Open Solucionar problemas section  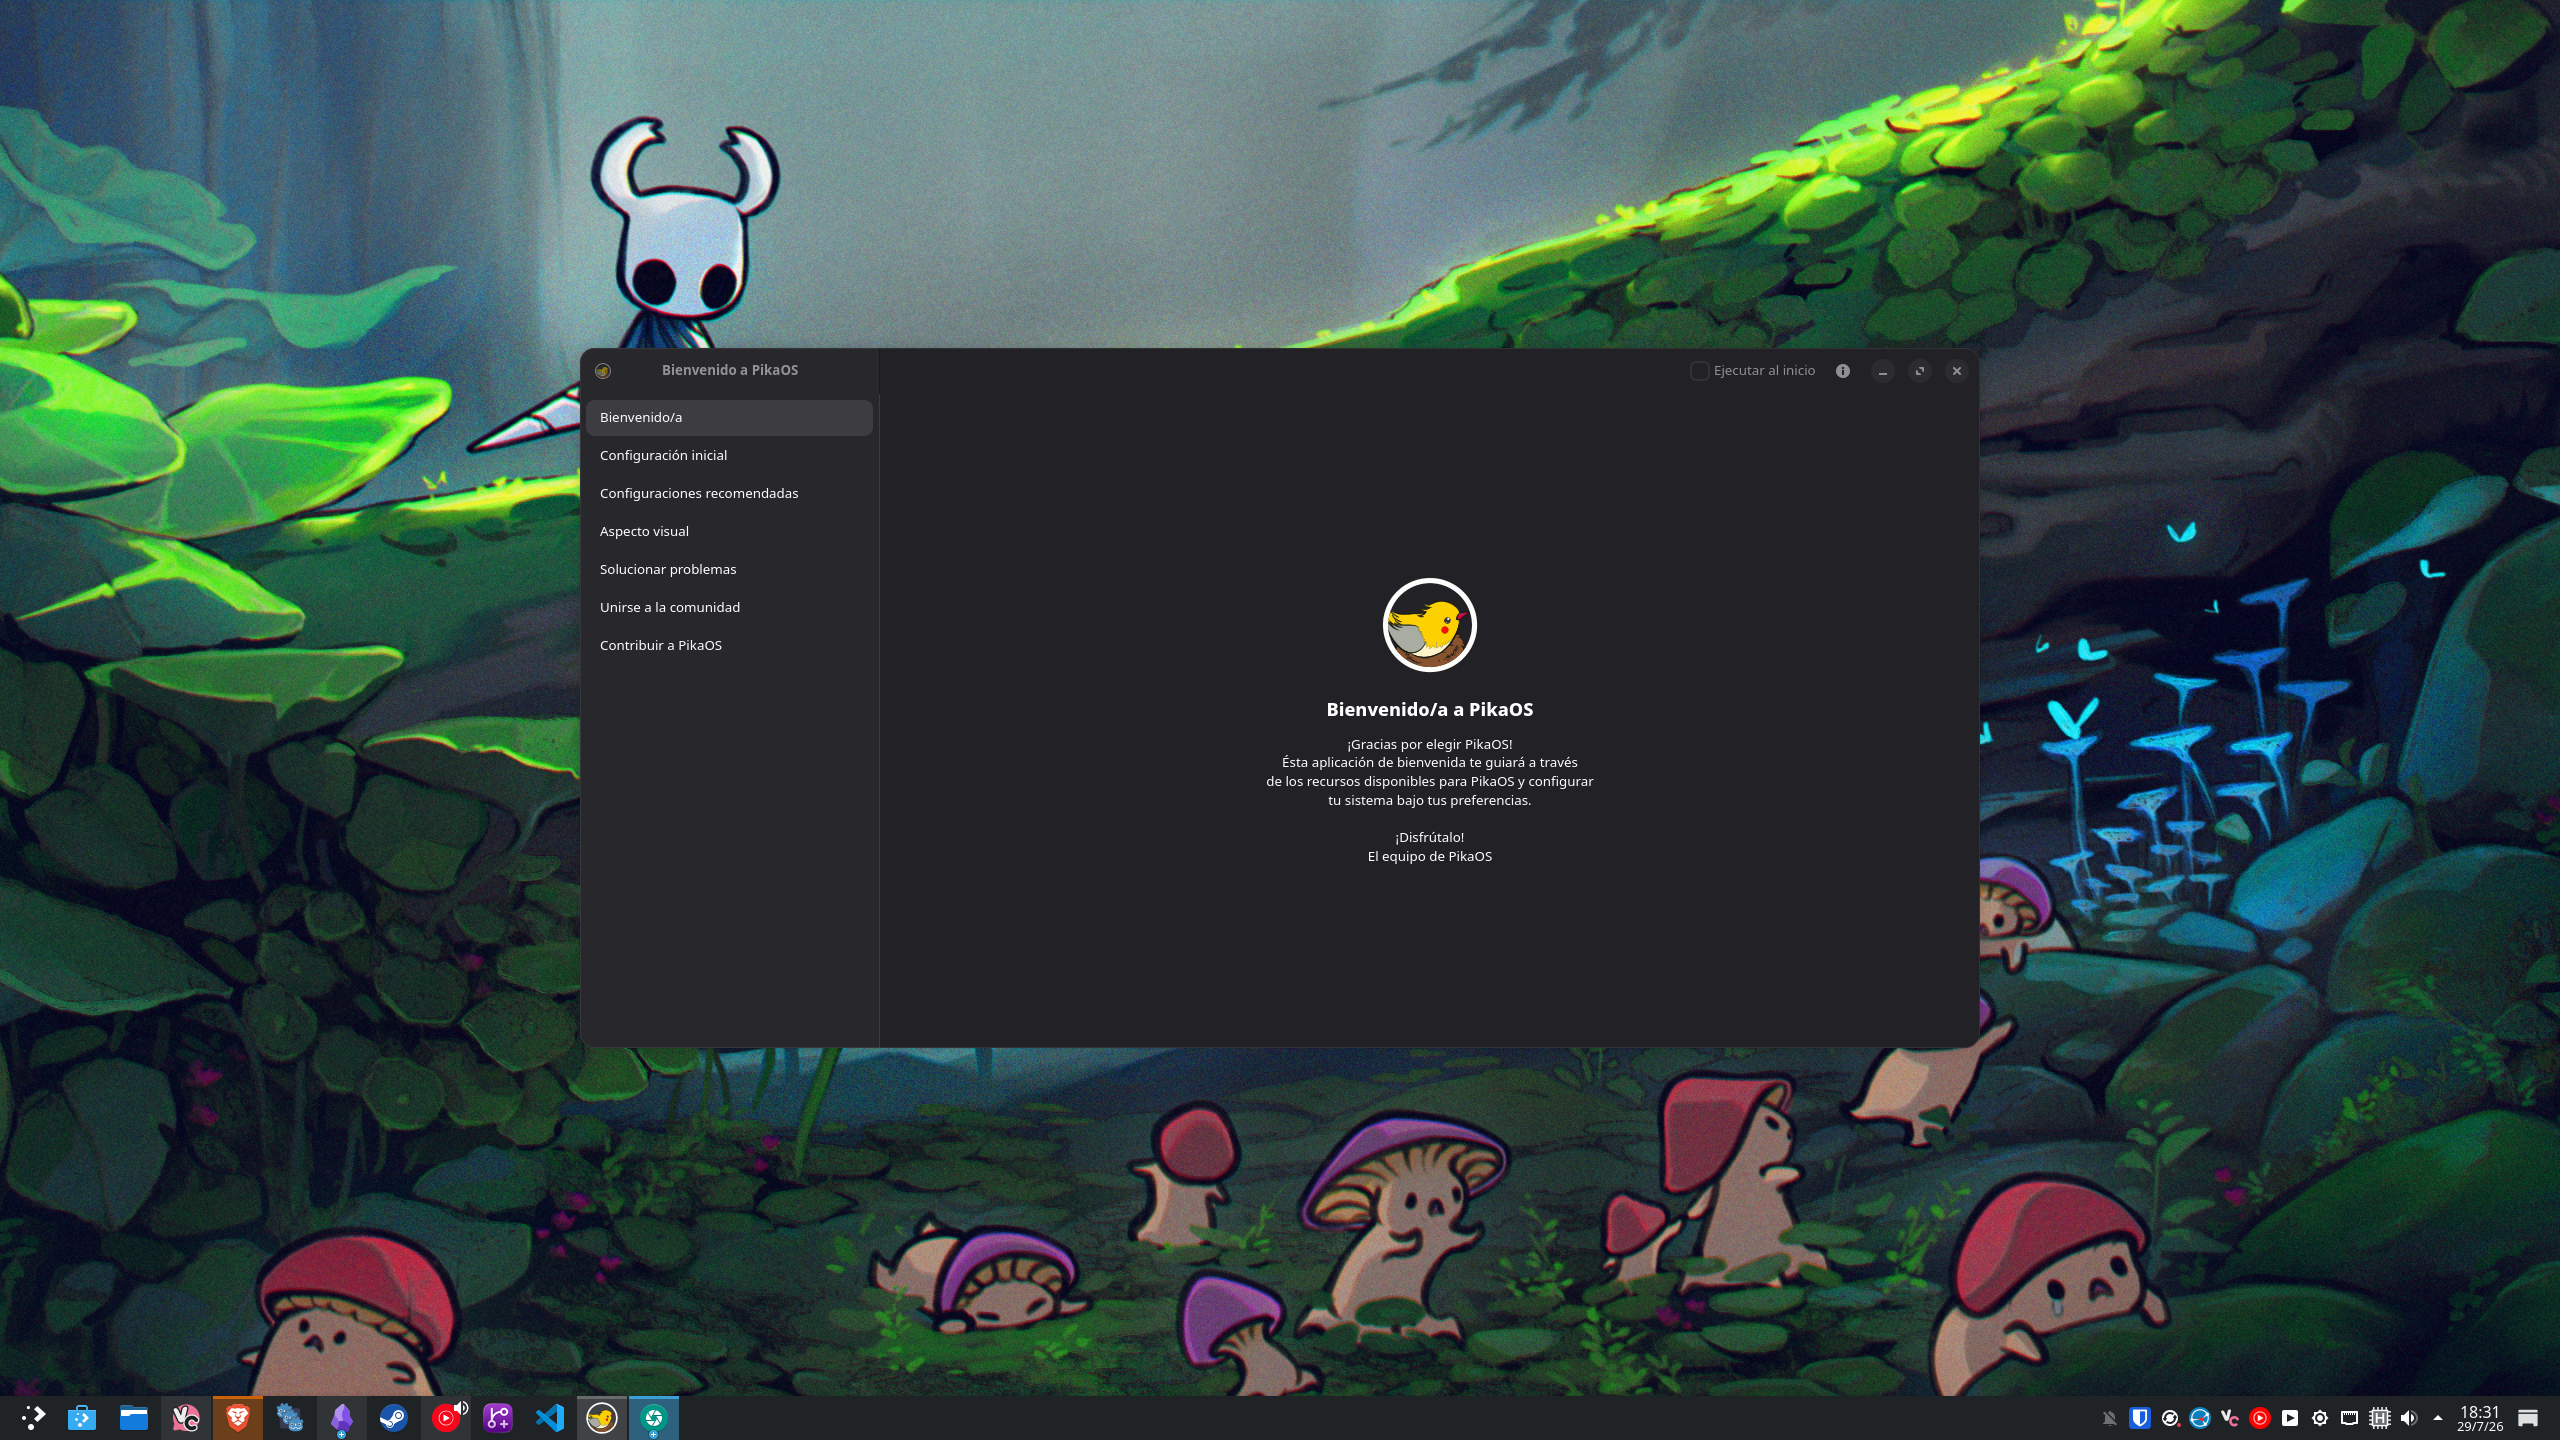pyautogui.click(x=729, y=570)
